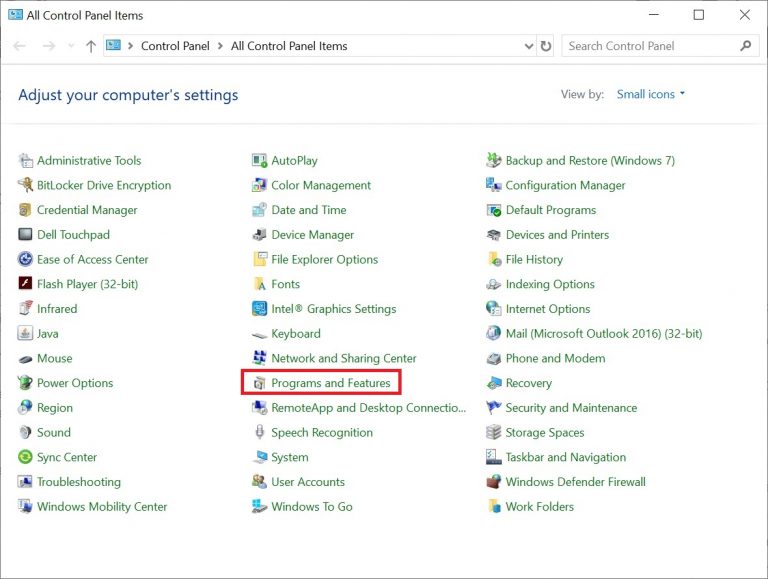Image resolution: width=768 pixels, height=579 pixels.
Task: Click the Power Options icon
Action: pos(25,383)
